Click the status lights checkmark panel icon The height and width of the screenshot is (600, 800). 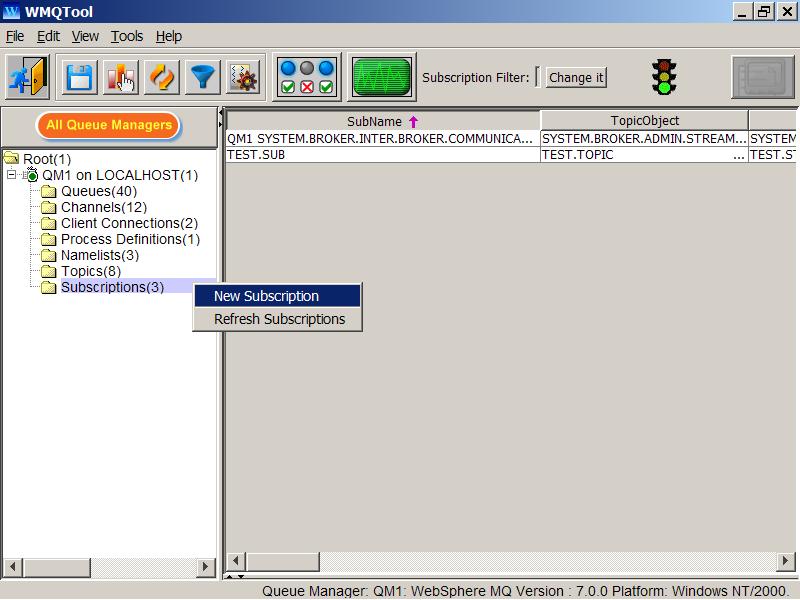(307, 77)
